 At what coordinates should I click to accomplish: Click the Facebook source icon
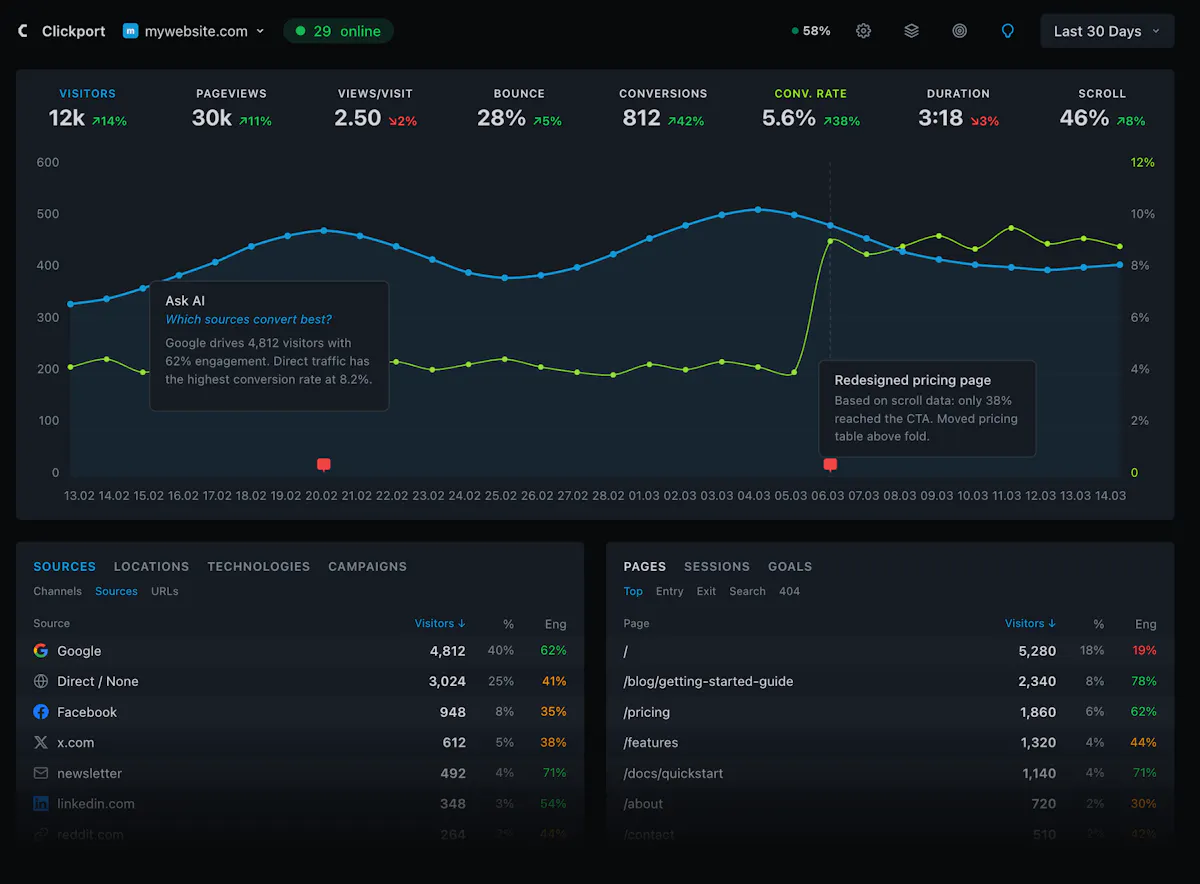click(x=41, y=712)
